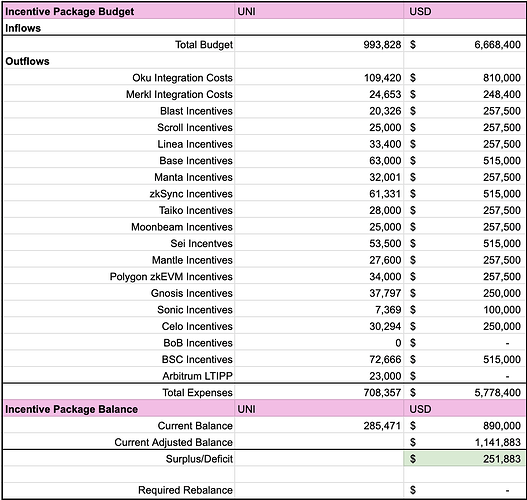This screenshot has height=500, width=527.
Task: Click the Manta UNI value 32,001
Action: point(385,177)
